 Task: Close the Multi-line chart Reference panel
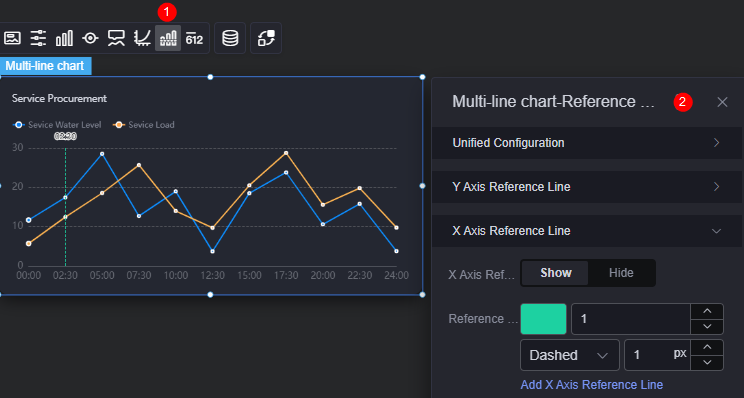tap(722, 102)
